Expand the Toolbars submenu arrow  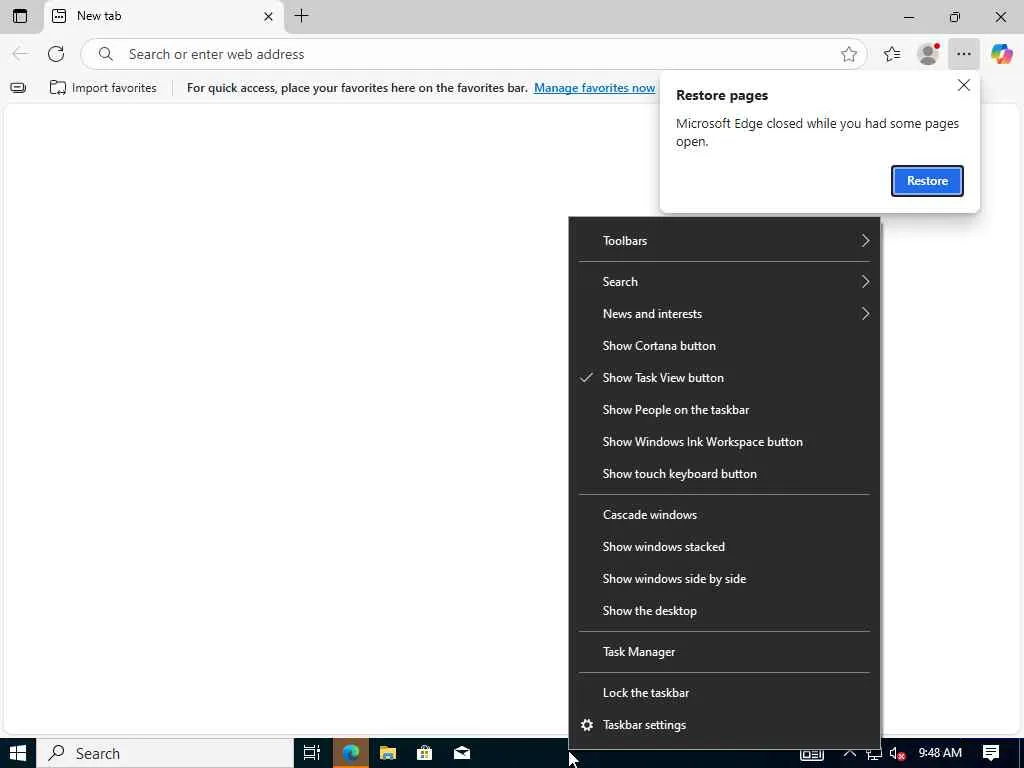[x=865, y=240]
